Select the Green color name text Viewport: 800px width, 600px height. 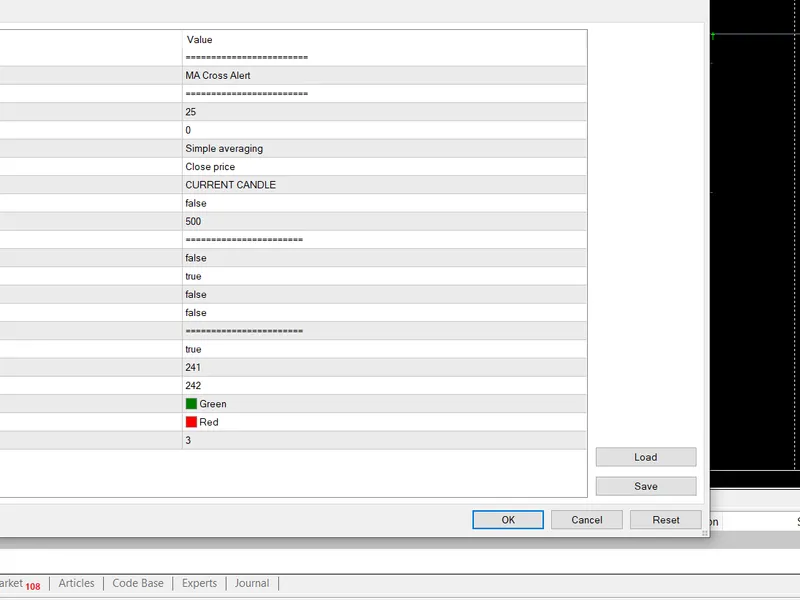click(x=213, y=404)
